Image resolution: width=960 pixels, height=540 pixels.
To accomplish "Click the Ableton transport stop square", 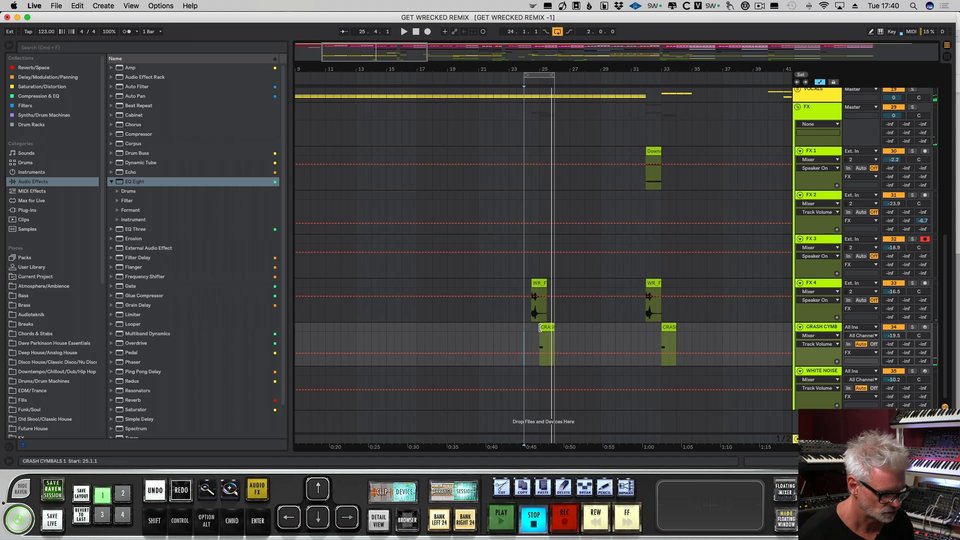I will (x=416, y=31).
